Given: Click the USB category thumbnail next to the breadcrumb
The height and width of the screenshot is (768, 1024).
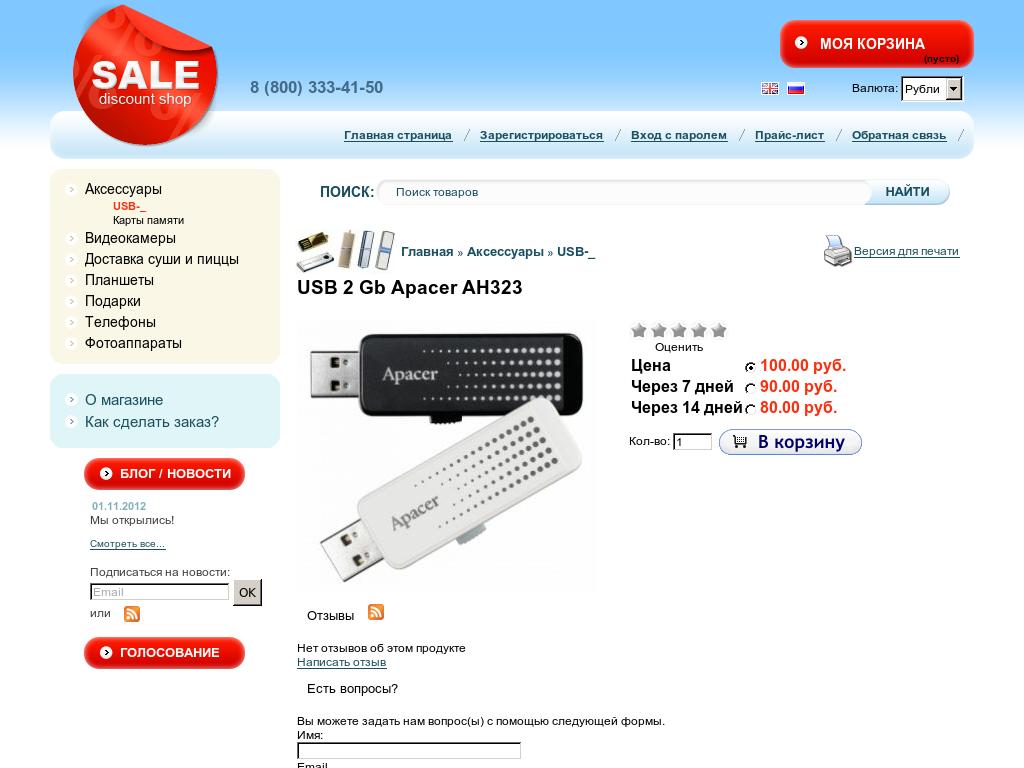Looking at the screenshot, I should [x=345, y=250].
